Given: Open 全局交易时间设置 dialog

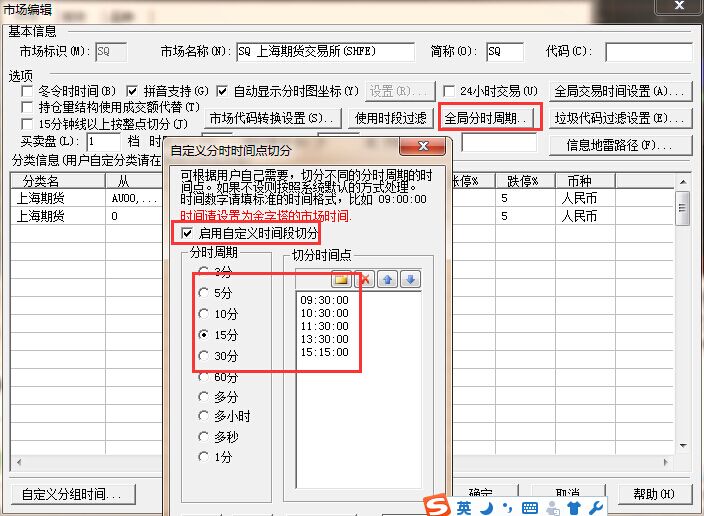Looking at the screenshot, I should tap(622, 91).
